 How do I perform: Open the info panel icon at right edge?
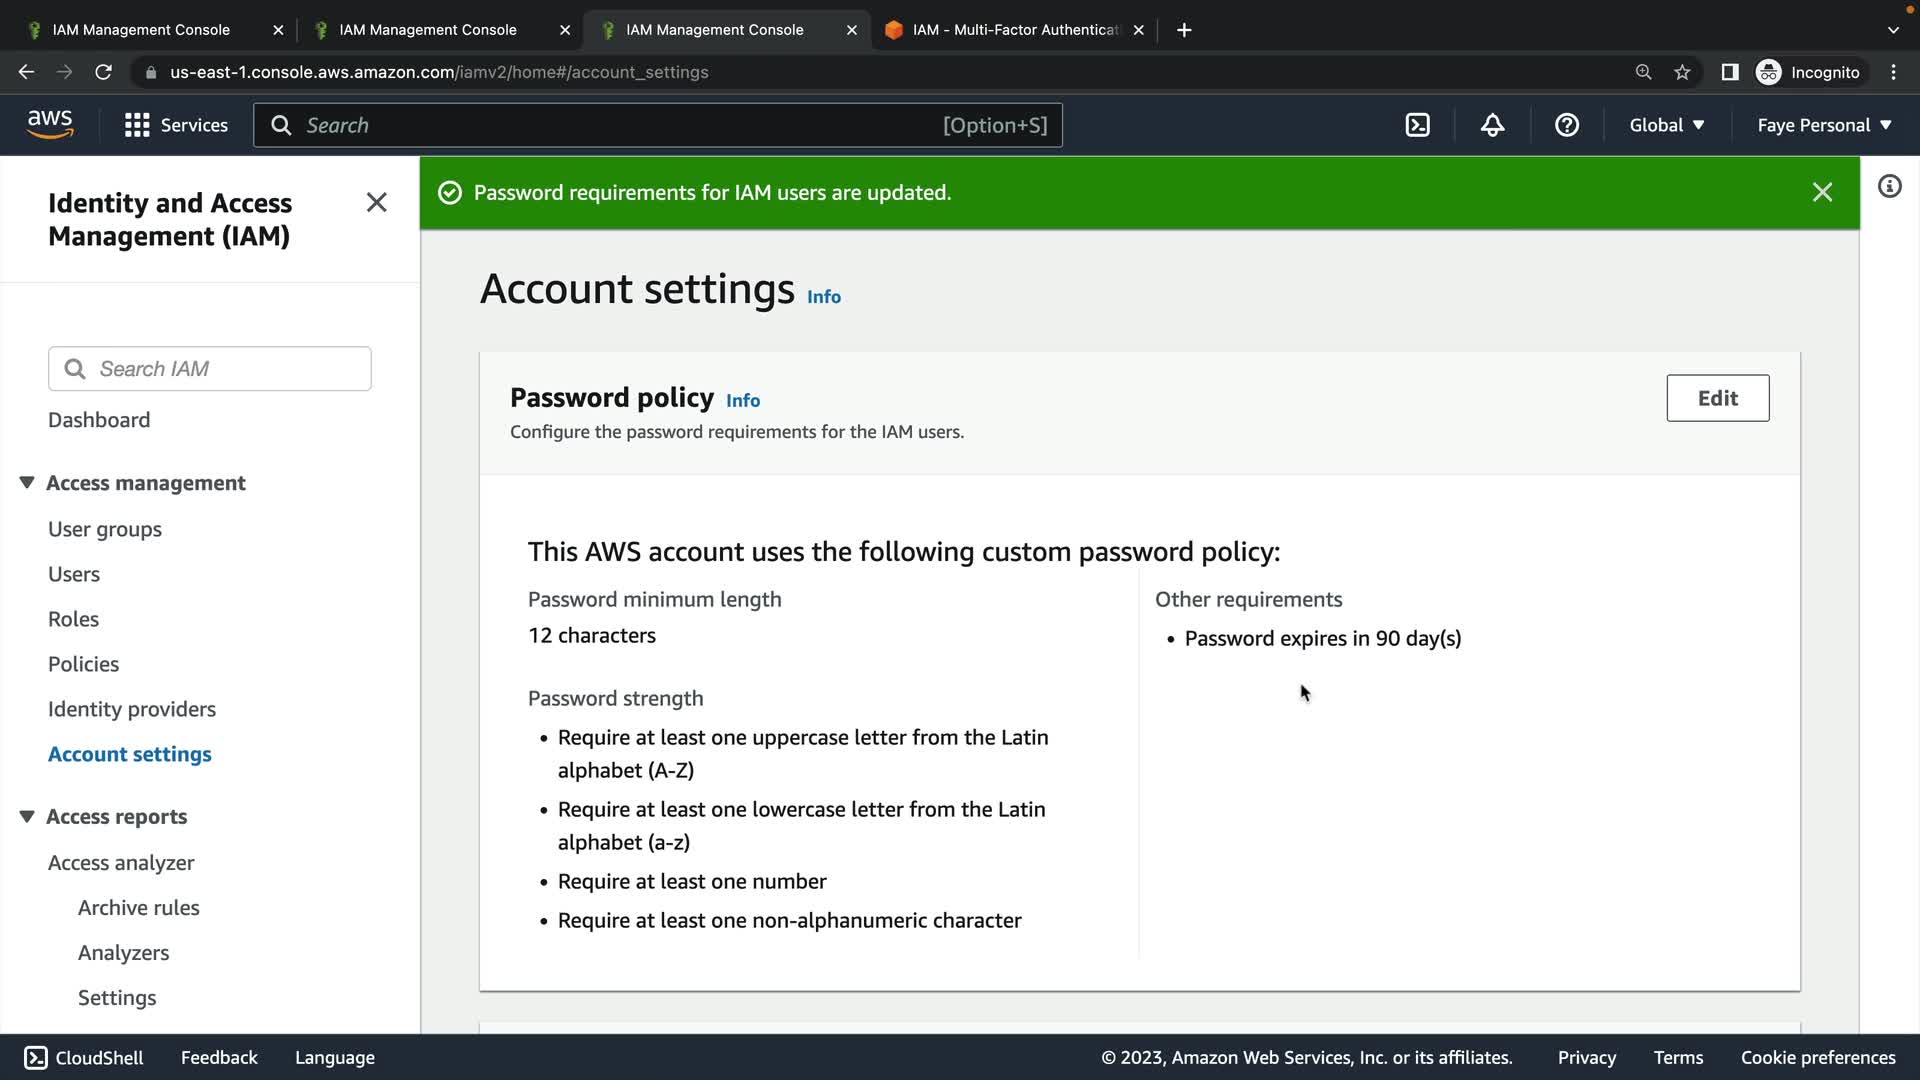(1889, 186)
